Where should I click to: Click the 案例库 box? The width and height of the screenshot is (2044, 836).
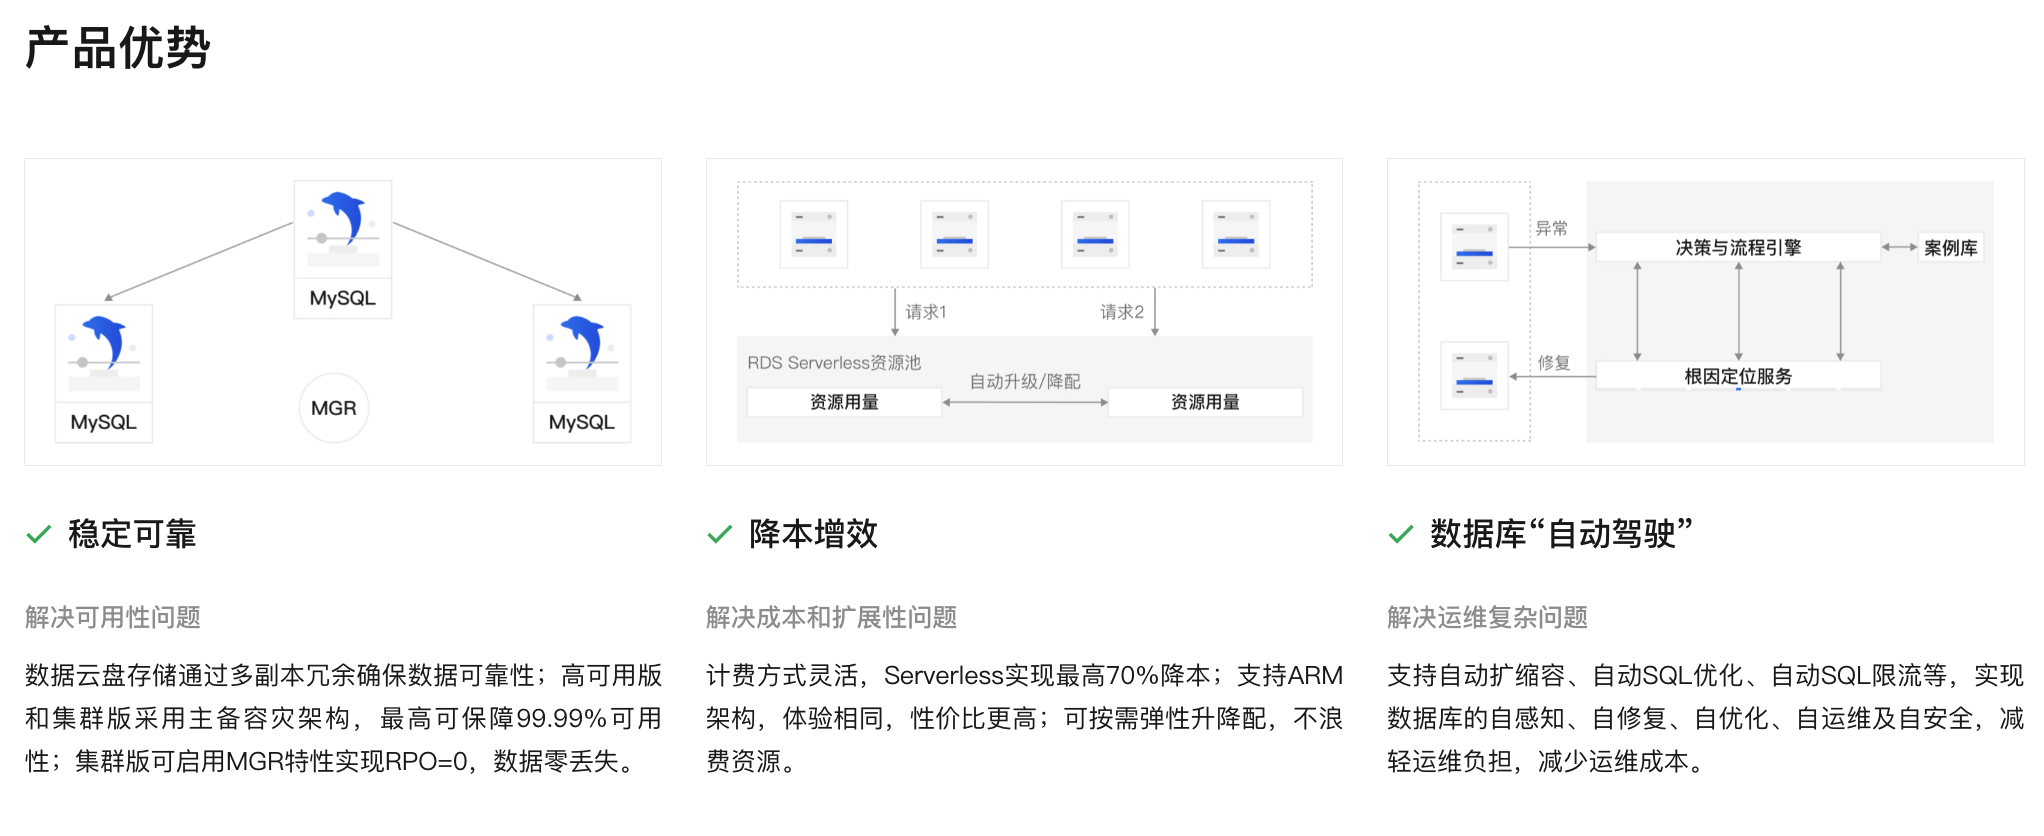point(1950,248)
